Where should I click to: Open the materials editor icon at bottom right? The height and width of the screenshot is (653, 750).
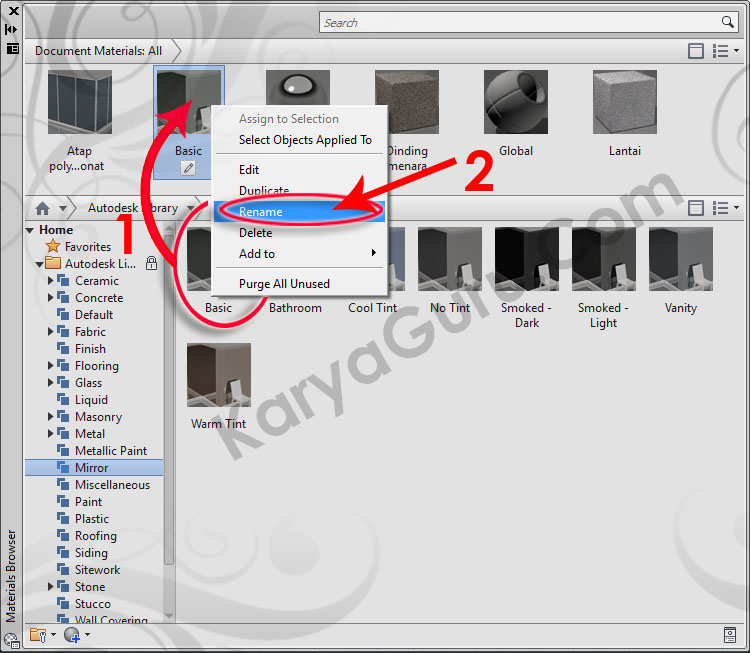[x=730, y=634]
